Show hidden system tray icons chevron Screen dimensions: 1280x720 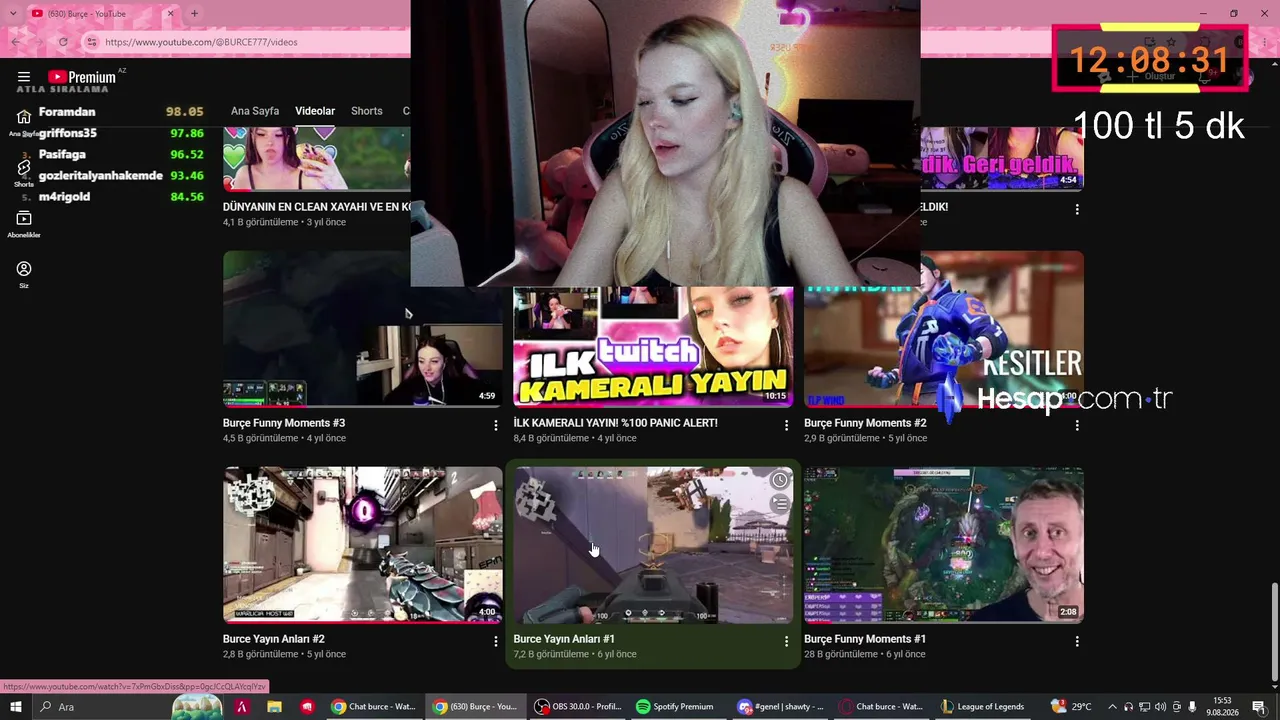click(x=1112, y=707)
